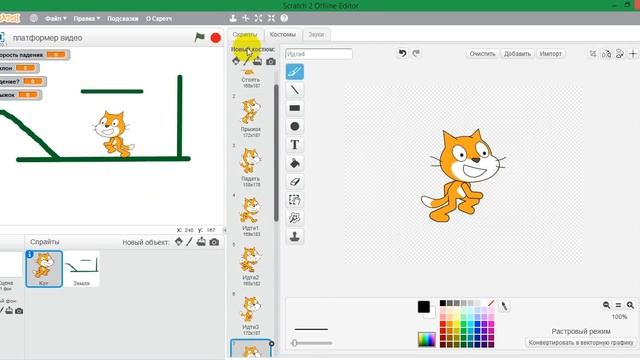Click the crop icon in paint editor
640x360 pixels.
coord(593,54)
